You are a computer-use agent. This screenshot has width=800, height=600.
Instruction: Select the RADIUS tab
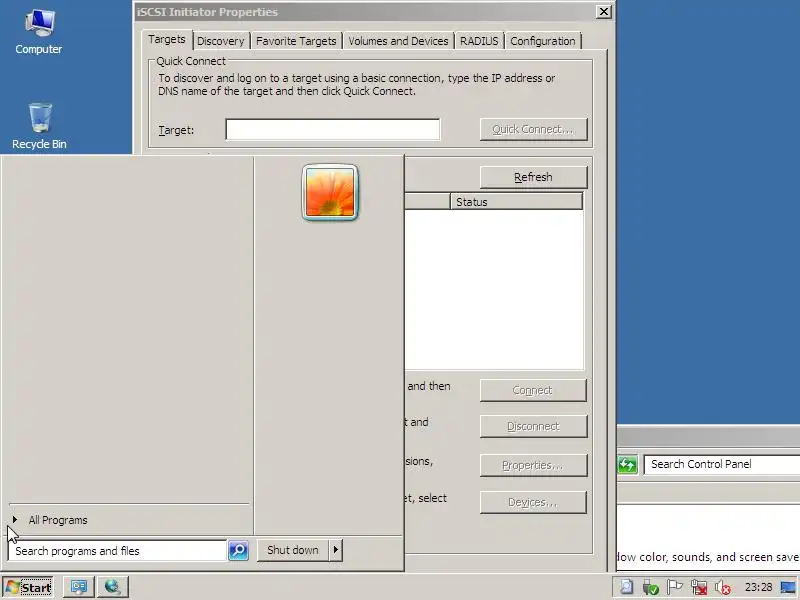[479, 41]
